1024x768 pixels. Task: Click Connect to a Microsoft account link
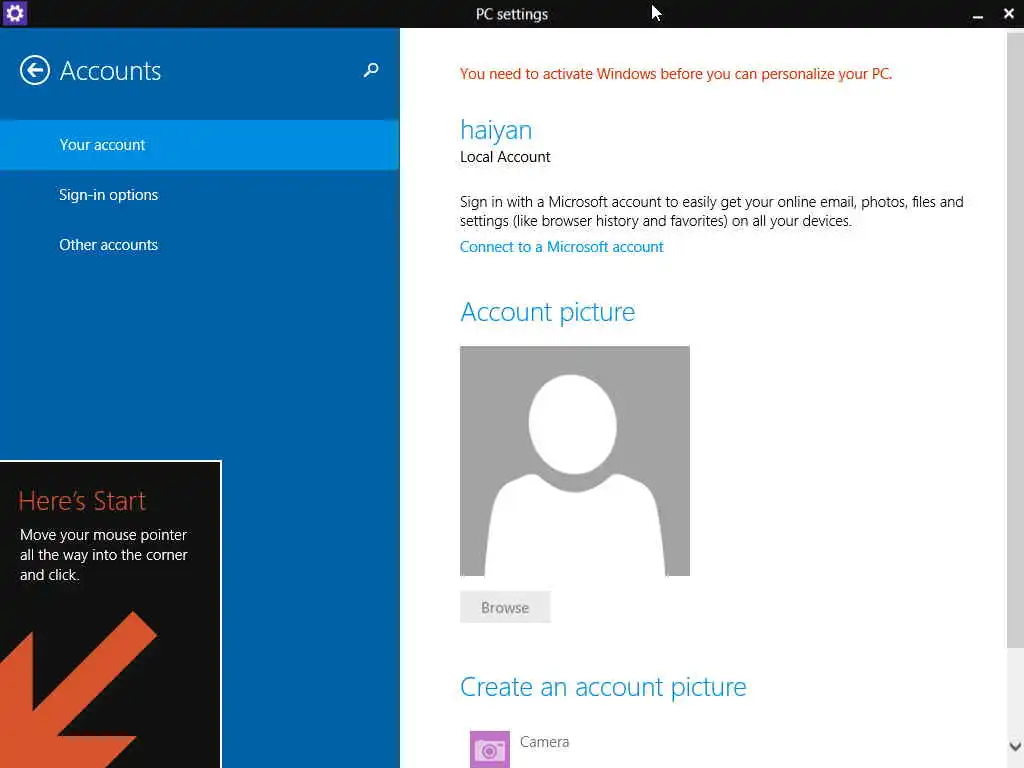(x=562, y=247)
